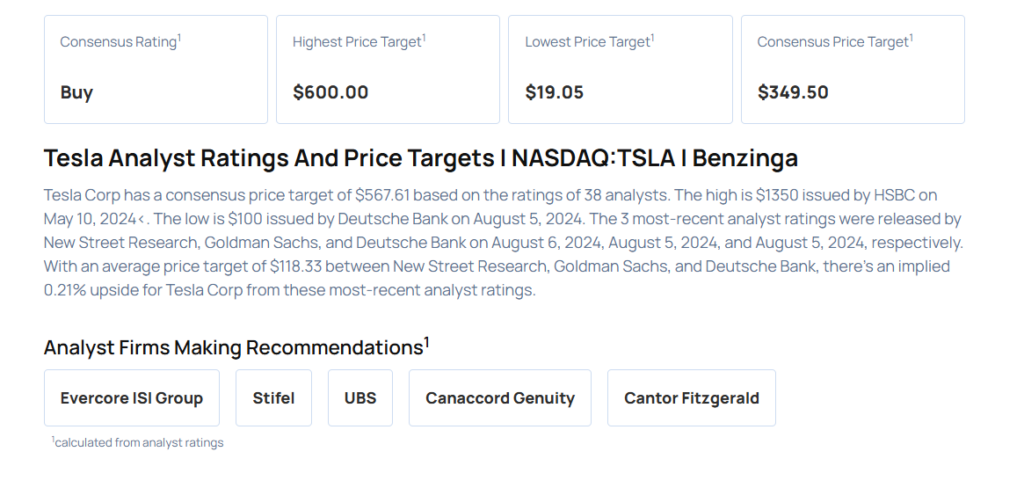Click the Tesla Analyst Ratings page heading
The image size is (1024, 488).
pyautogui.click(x=420, y=158)
